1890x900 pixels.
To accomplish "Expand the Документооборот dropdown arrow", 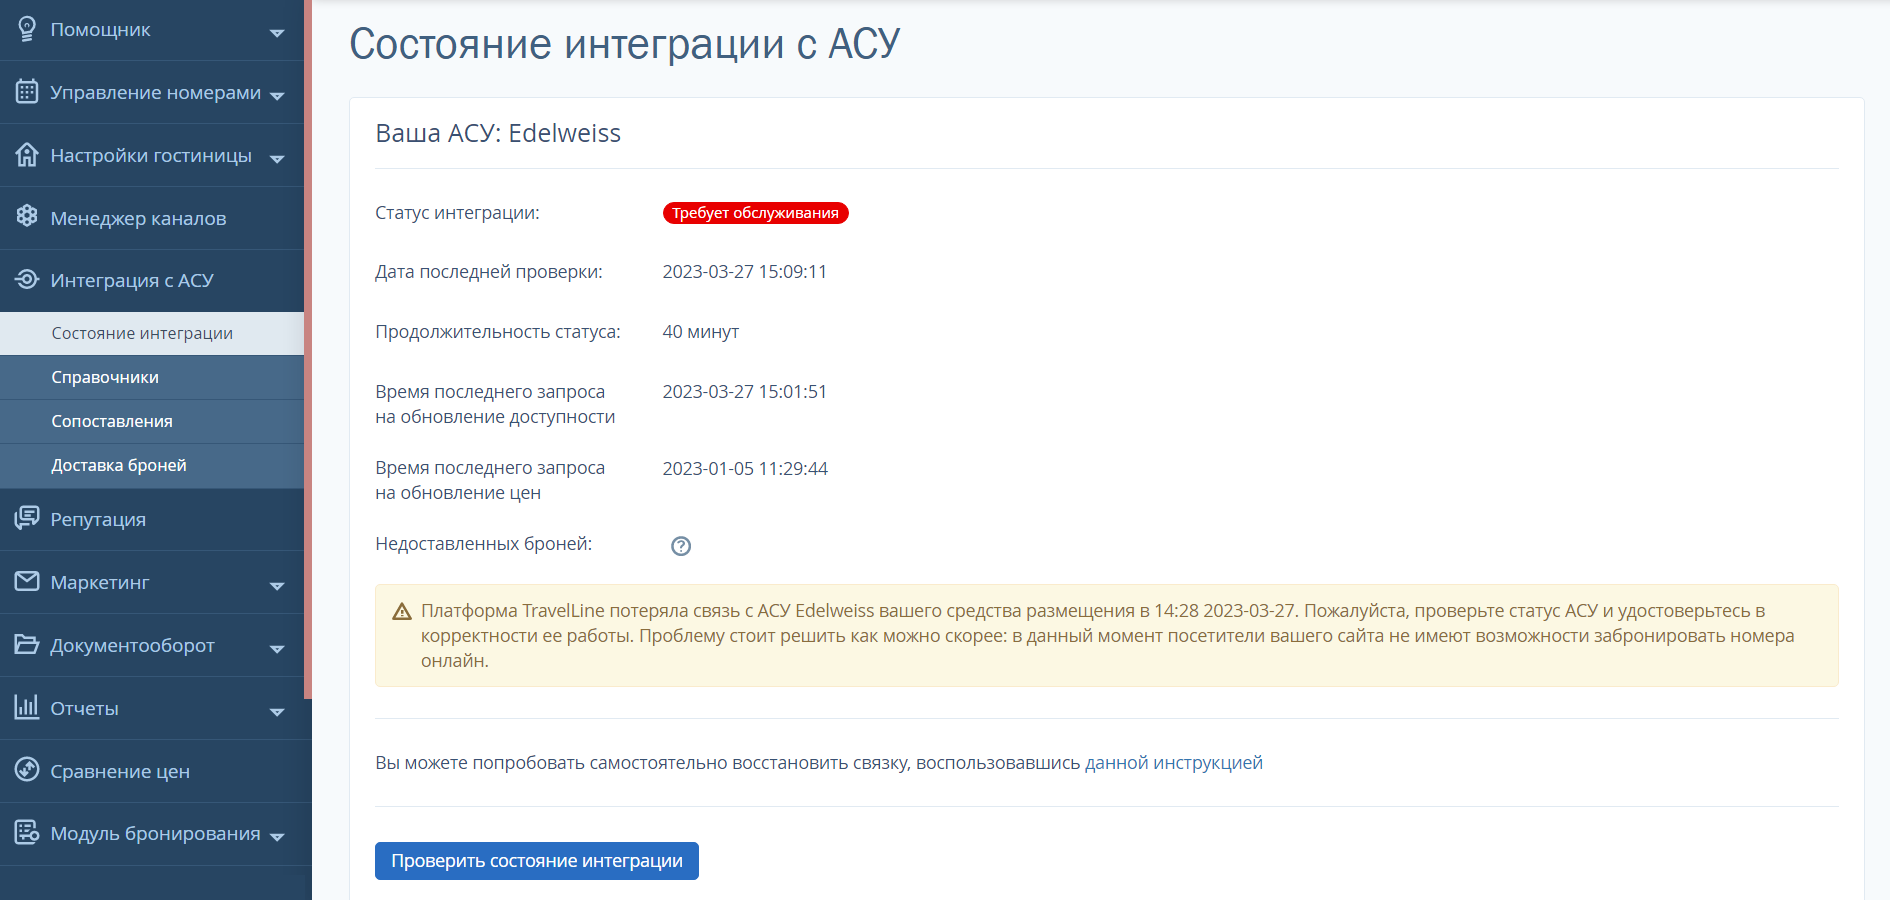I will pos(277,649).
